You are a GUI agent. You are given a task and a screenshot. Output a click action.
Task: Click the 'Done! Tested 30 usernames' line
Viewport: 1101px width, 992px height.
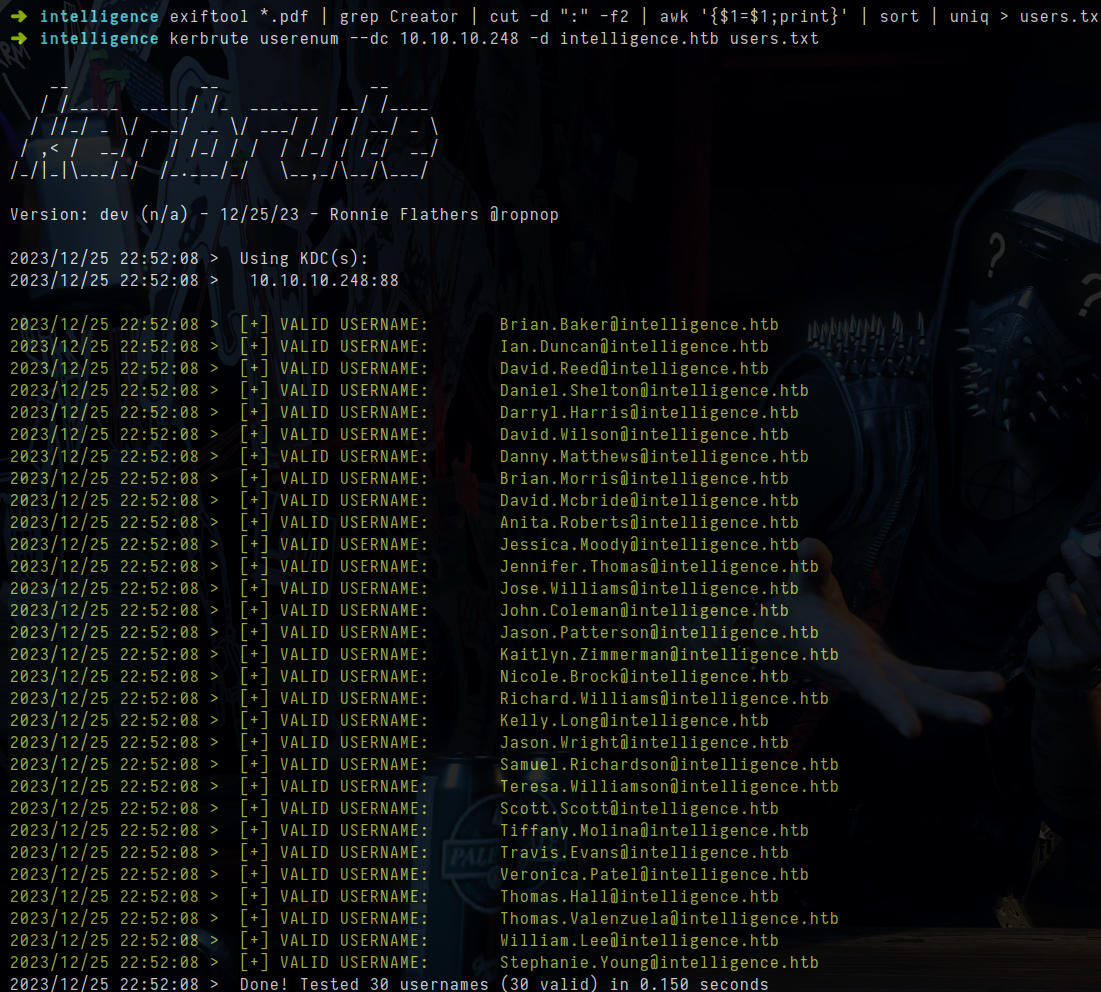coord(503,984)
